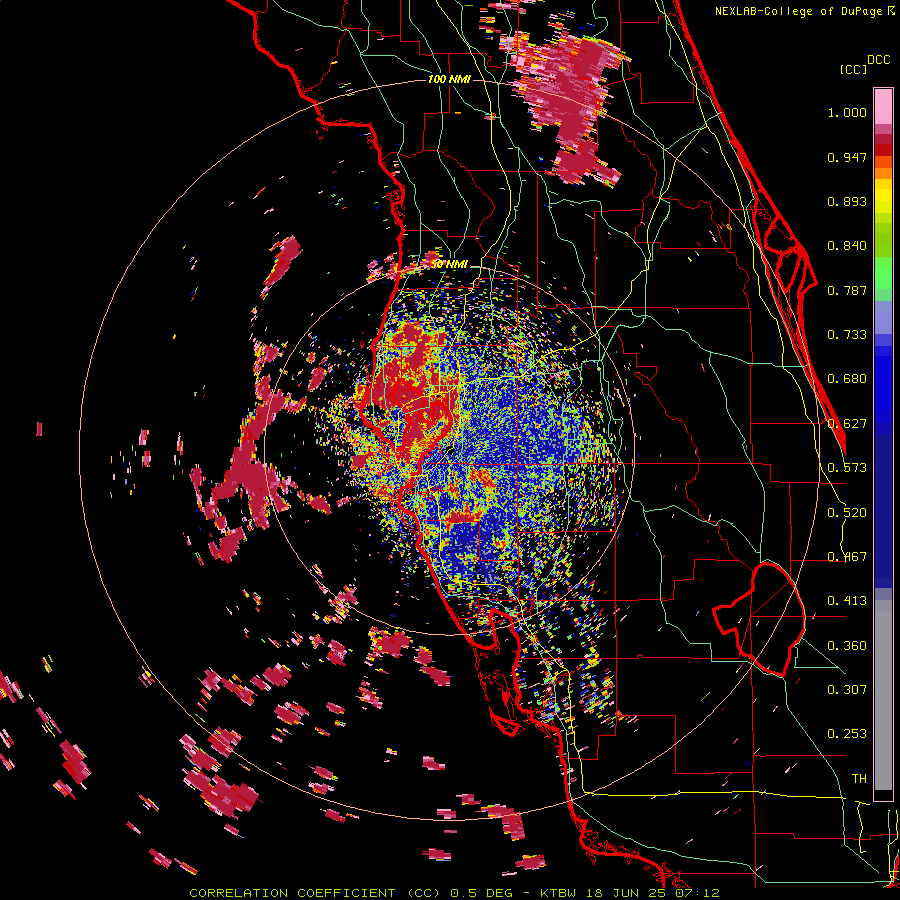Click the 50 NMI range ring label

[449, 265]
